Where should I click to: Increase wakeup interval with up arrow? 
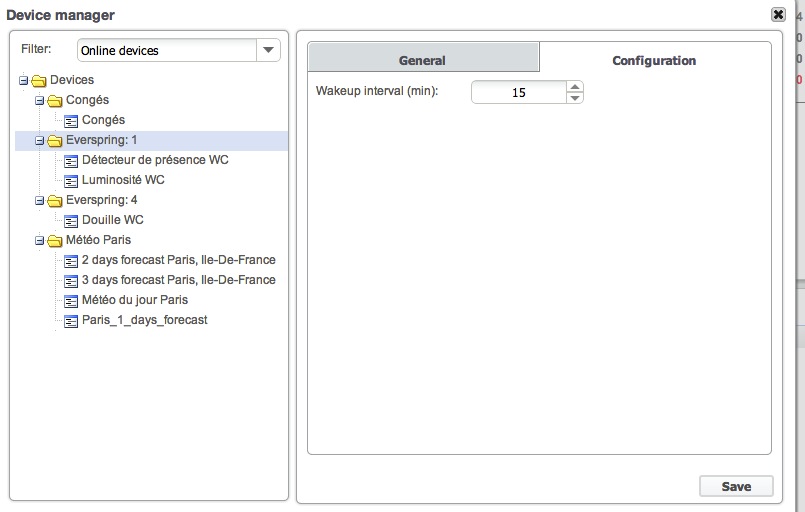[x=574, y=87]
